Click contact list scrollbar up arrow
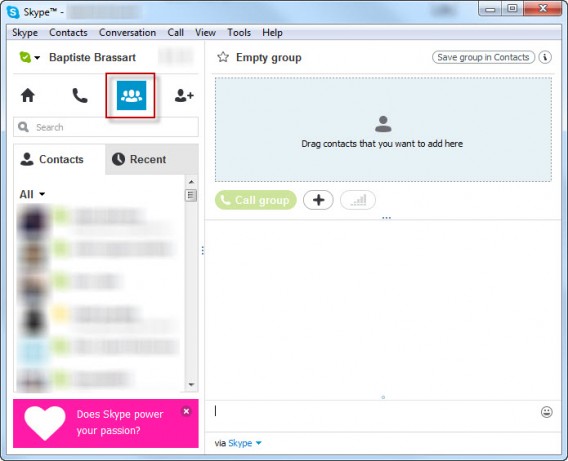This screenshot has width=568, height=461. pyautogui.click(x=191, y=182)
